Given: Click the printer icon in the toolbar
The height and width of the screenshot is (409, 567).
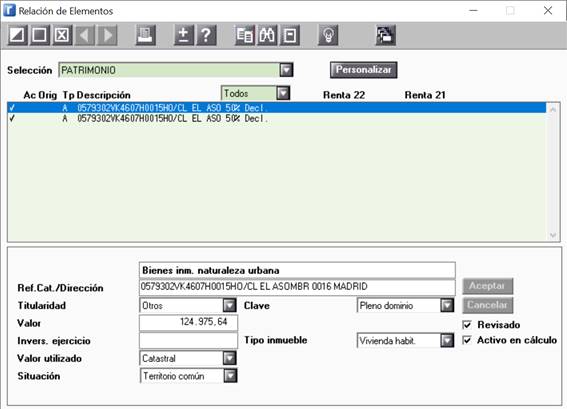Looking at the screenshot, I should (145, 35).
